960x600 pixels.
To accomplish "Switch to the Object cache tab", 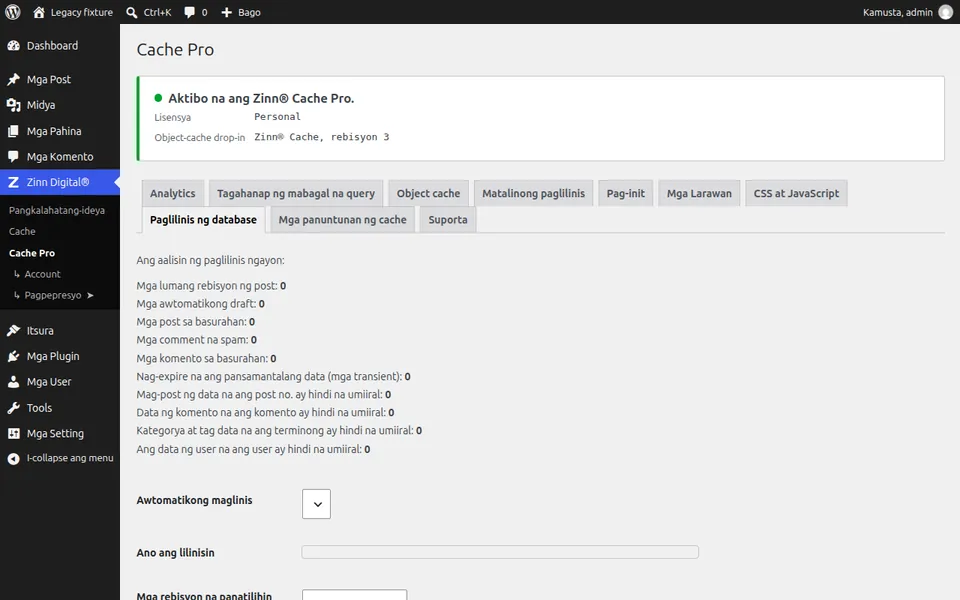I will (429, 193).
